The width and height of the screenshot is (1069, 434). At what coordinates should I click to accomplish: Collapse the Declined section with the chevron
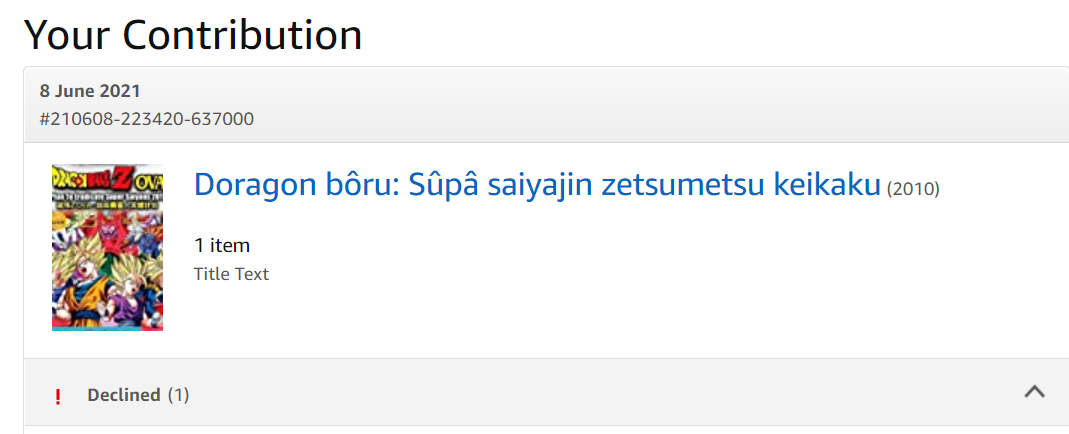(x=1035, y=392)
